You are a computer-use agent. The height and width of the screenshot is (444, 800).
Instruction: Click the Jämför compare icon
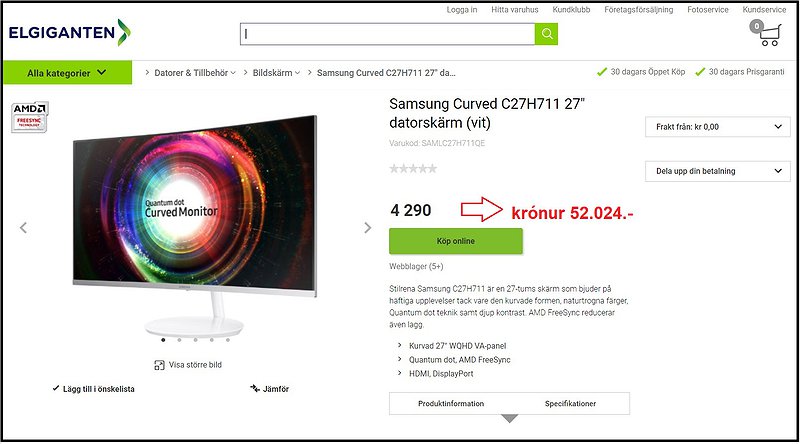255,388
